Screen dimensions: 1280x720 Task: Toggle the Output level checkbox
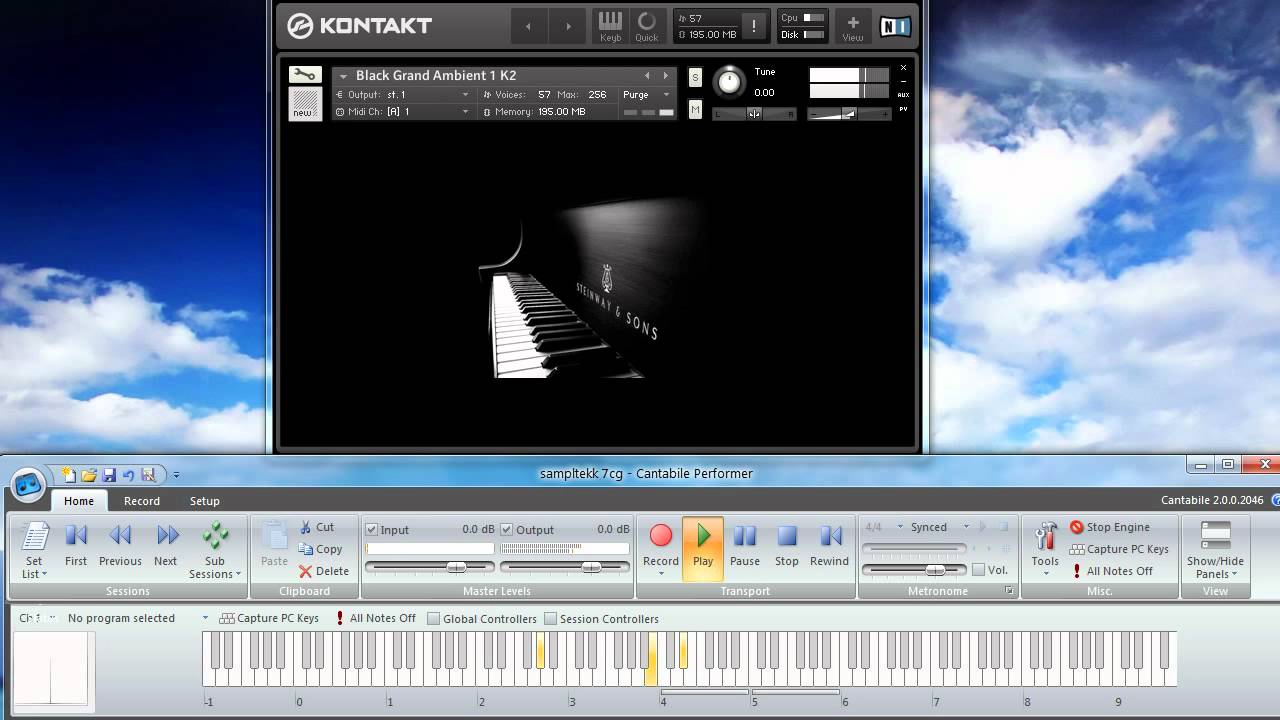pos(507,529)
